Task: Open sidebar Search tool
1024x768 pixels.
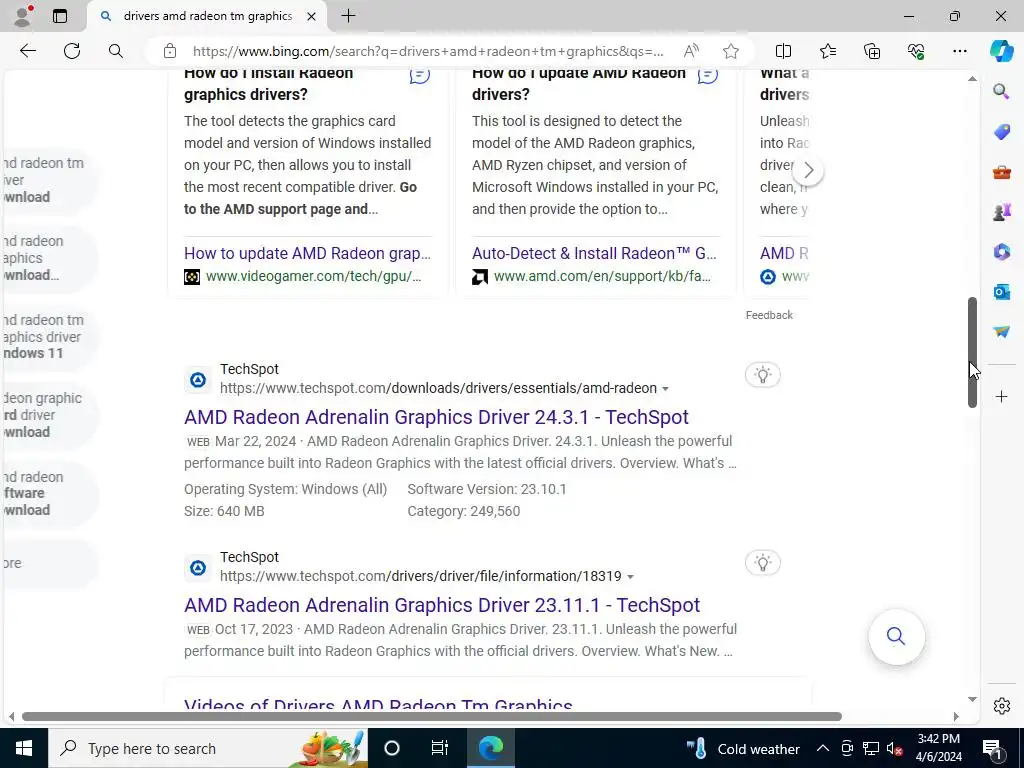Action: point(1001,91)
